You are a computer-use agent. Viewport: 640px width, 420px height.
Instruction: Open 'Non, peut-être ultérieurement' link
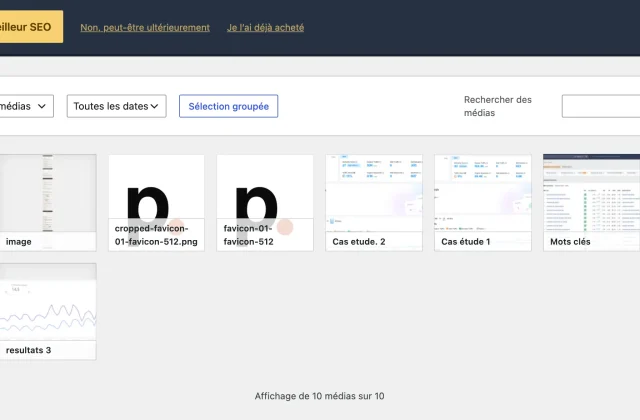tap(145, 27)
